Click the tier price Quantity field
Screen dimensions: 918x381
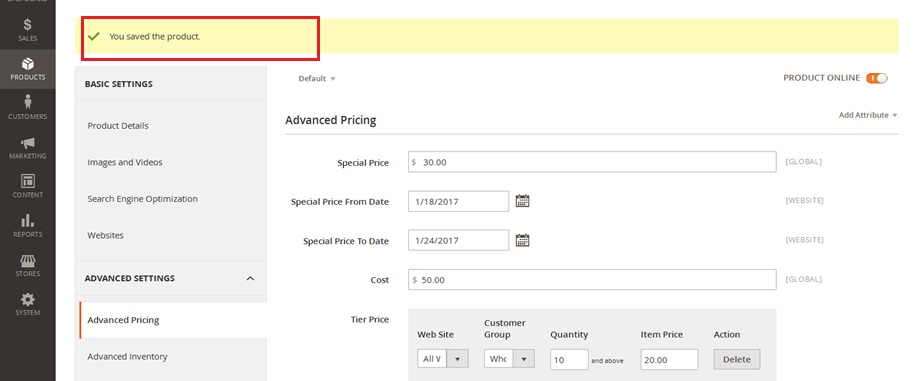569,359
